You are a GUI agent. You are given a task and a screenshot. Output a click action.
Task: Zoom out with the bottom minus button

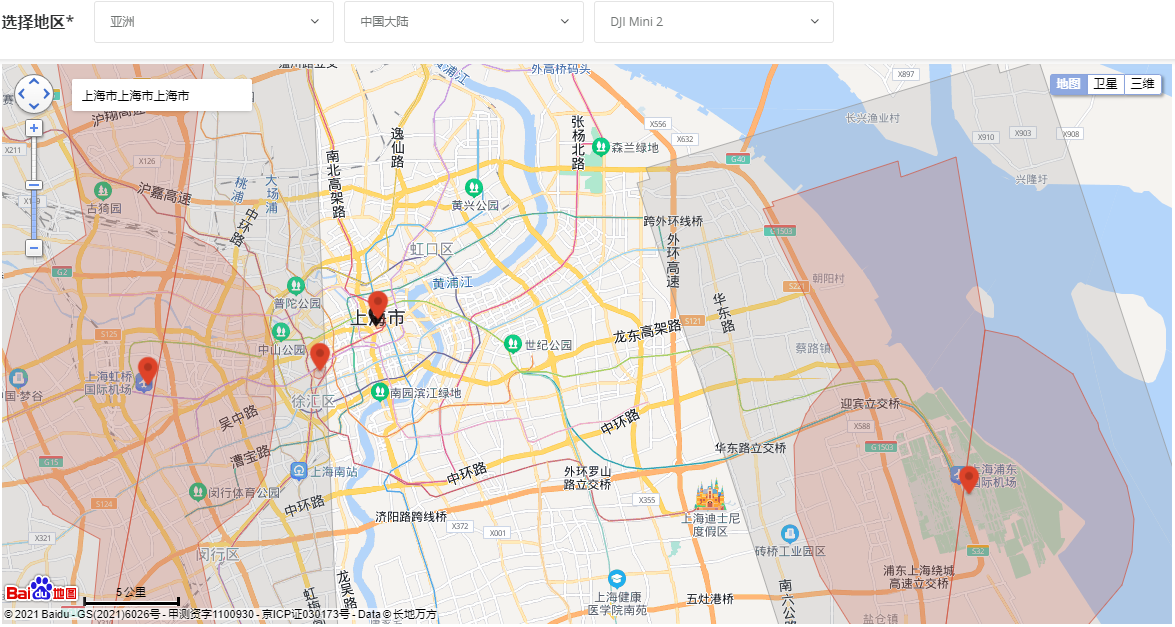34,247
